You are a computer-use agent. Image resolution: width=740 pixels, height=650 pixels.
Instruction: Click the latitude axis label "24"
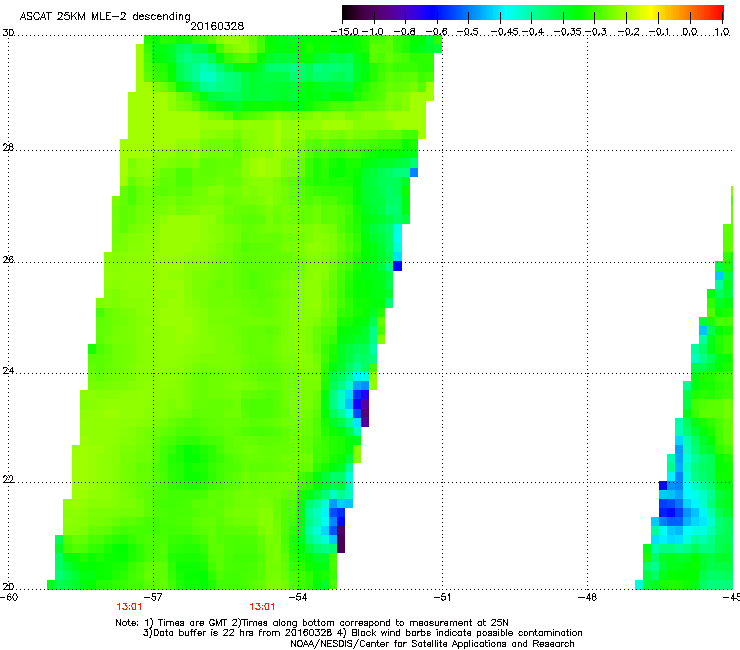[x=8, y=371]
